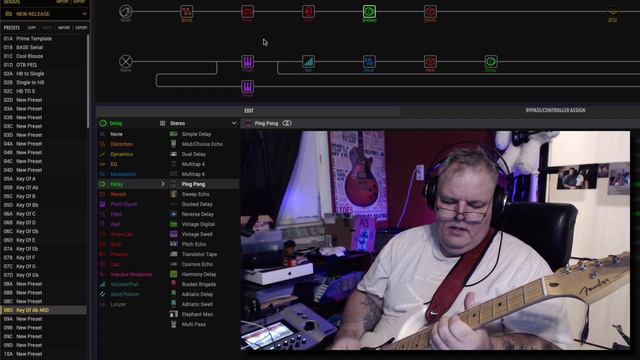Click the preset list scrollbar
This screenshot has width=640, height=360.
[88, 80]
